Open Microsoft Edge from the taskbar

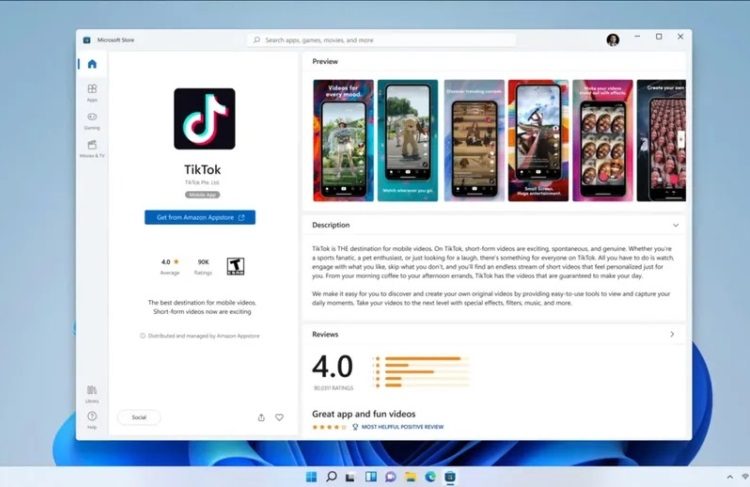431,477
